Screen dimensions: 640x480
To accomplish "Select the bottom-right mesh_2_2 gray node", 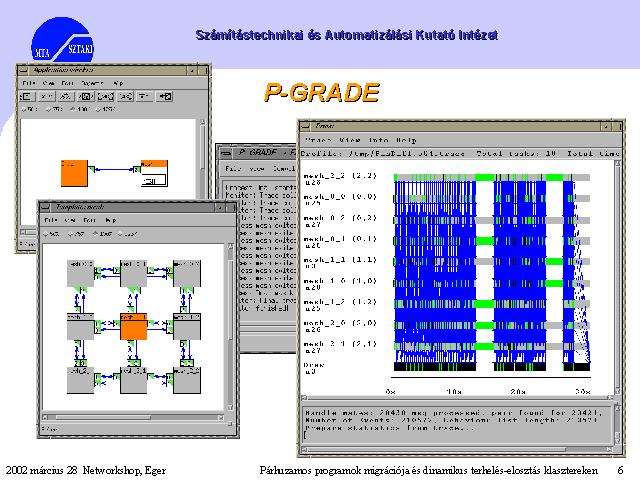I will click(x=187, y=380).
